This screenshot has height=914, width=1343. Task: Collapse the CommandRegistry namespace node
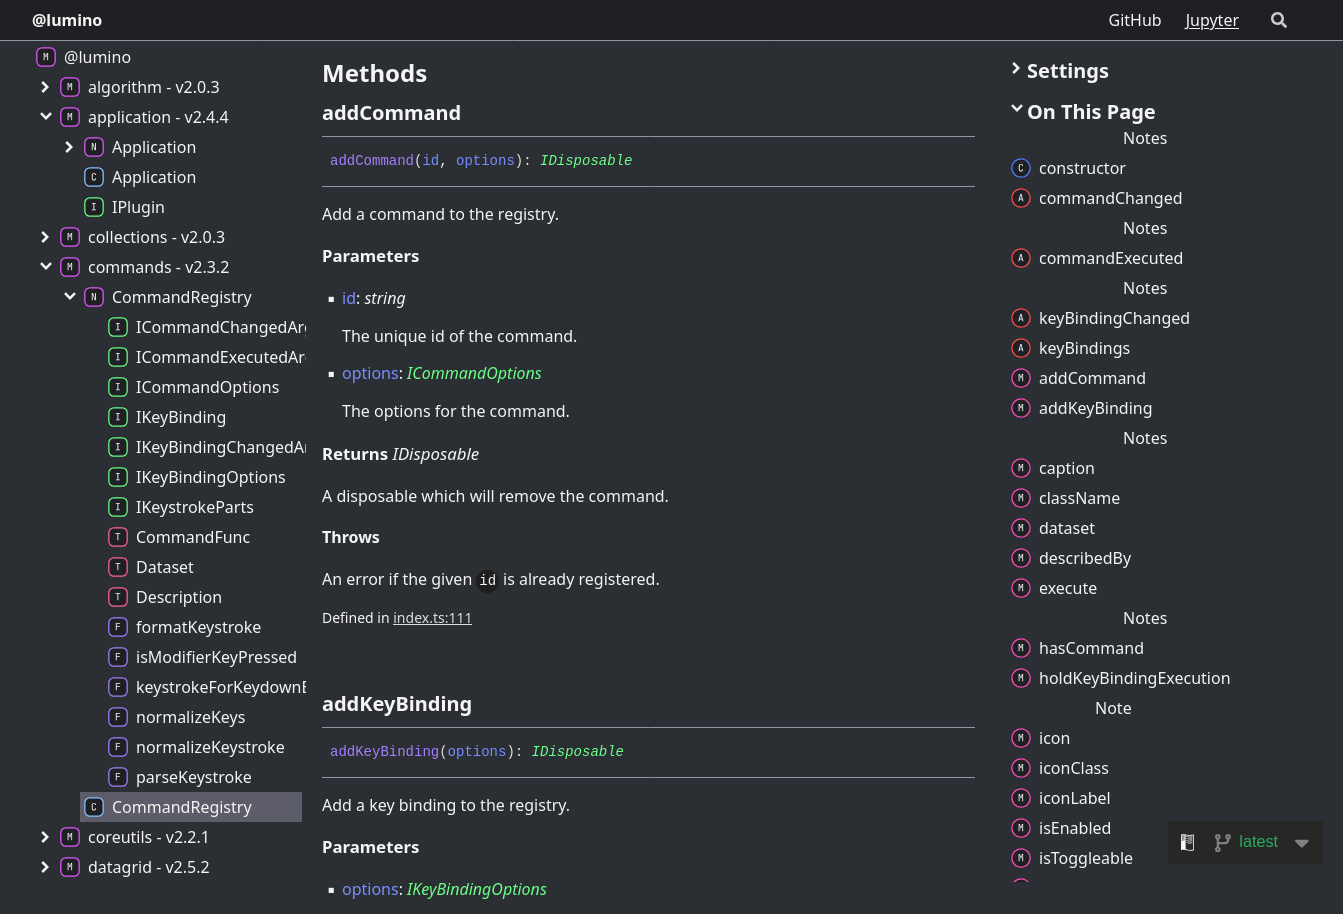click(x=69, y=297)
